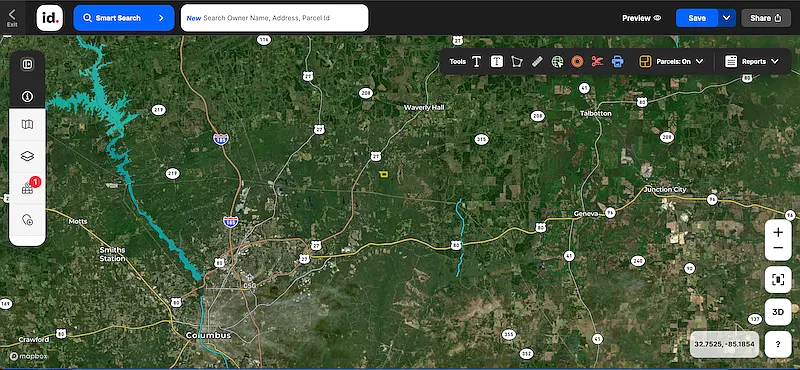
Task: Click the add location sidebar icon
Action: tap(28, 220)
